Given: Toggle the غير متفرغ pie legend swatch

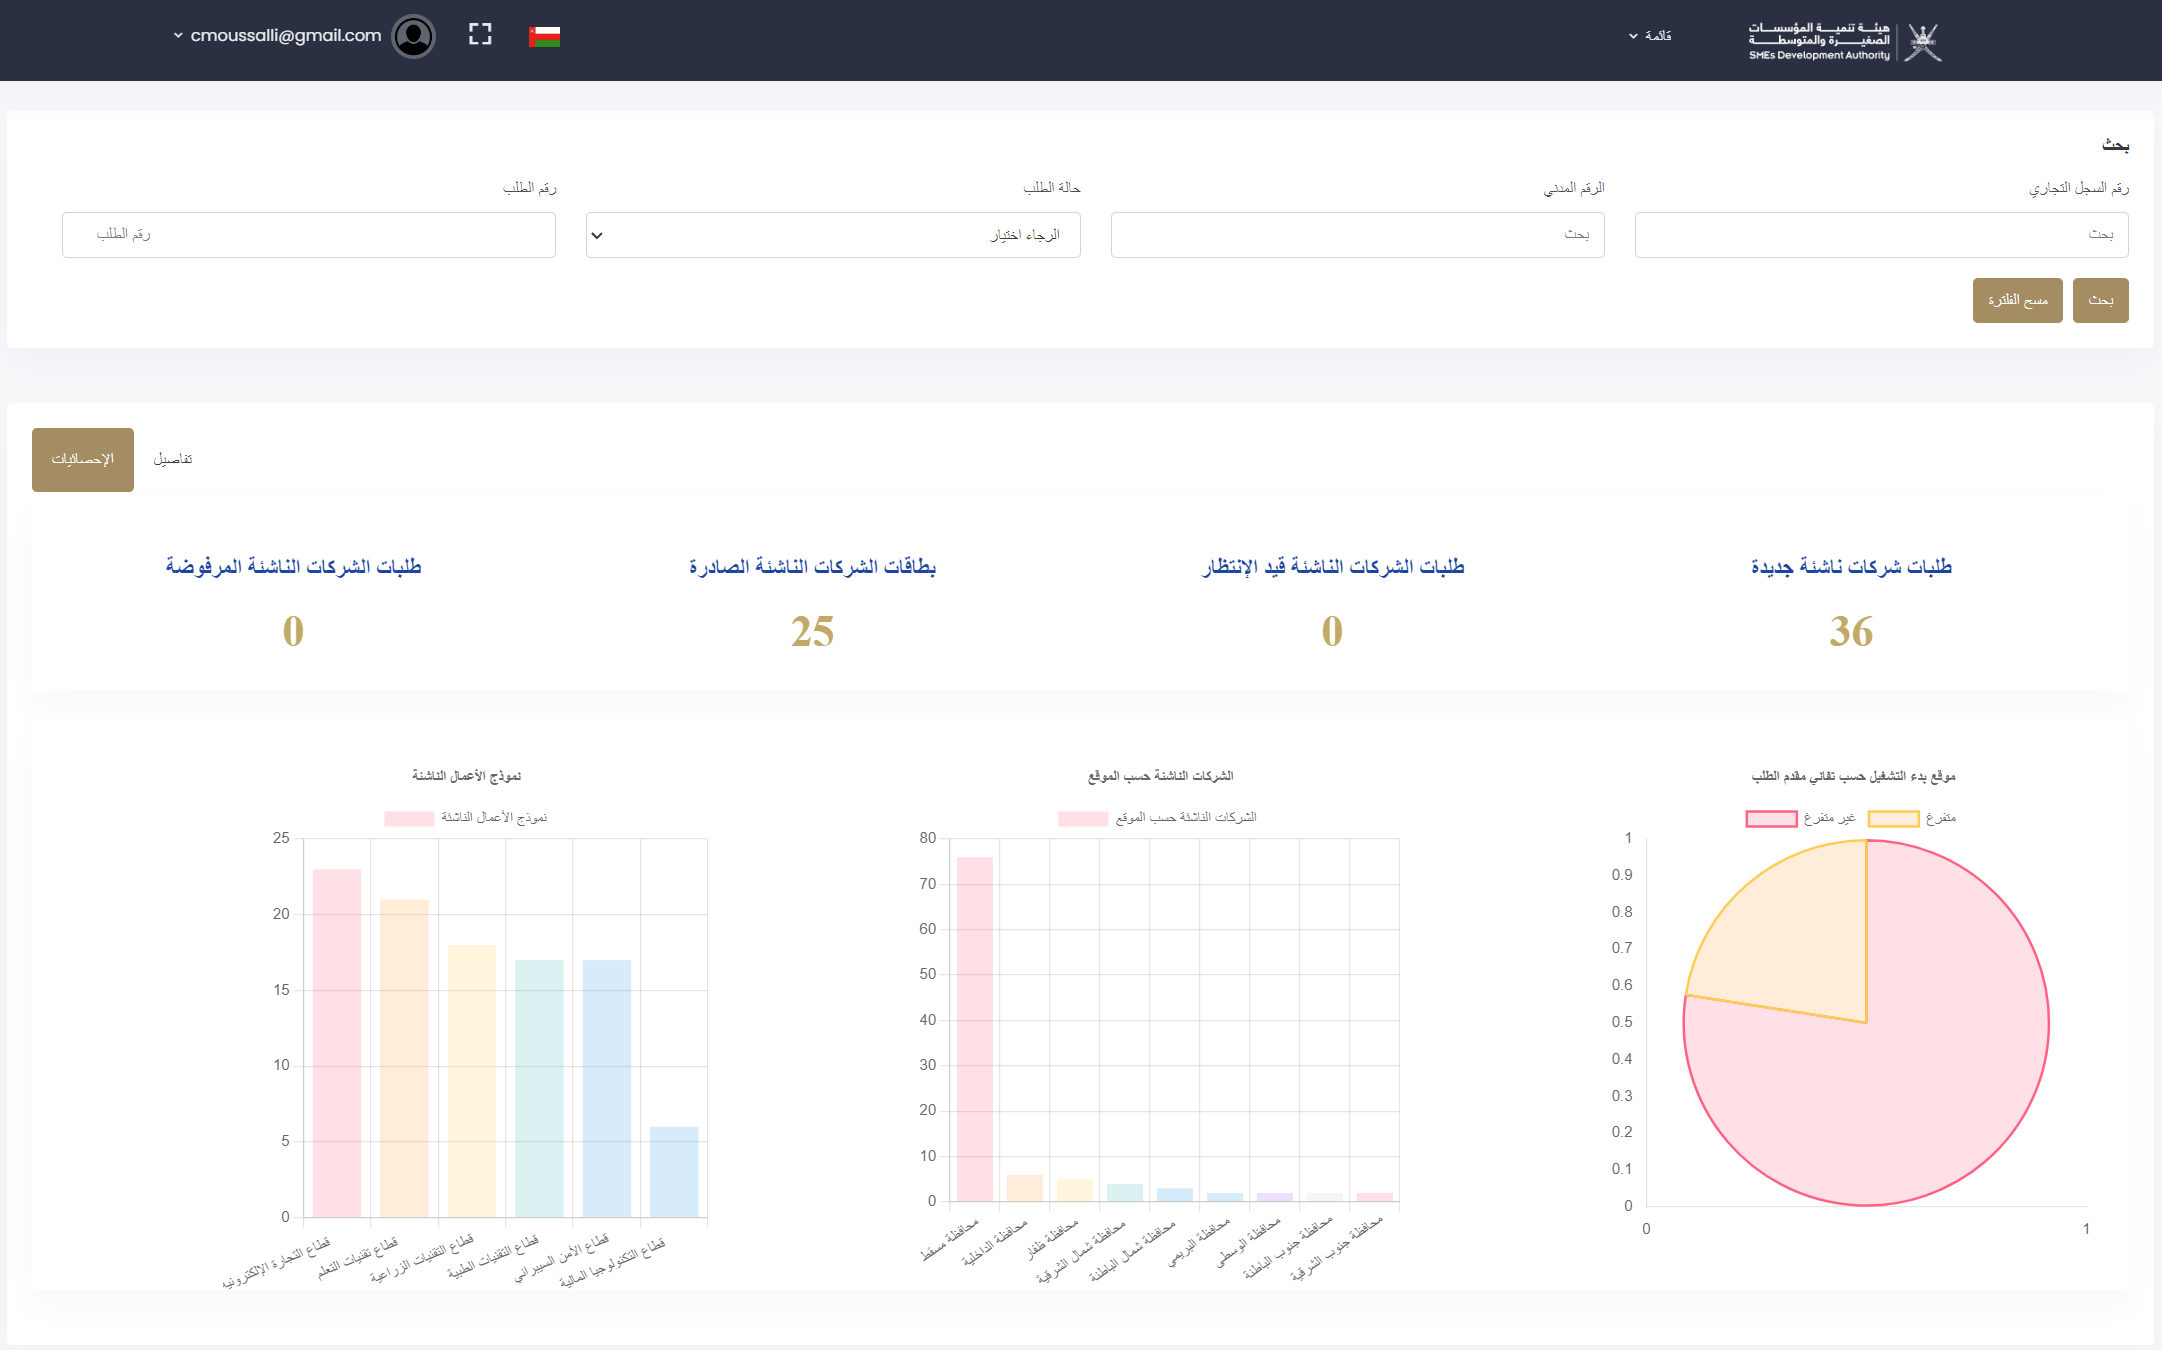Looking at the screenshot, I should point(1771,819).
